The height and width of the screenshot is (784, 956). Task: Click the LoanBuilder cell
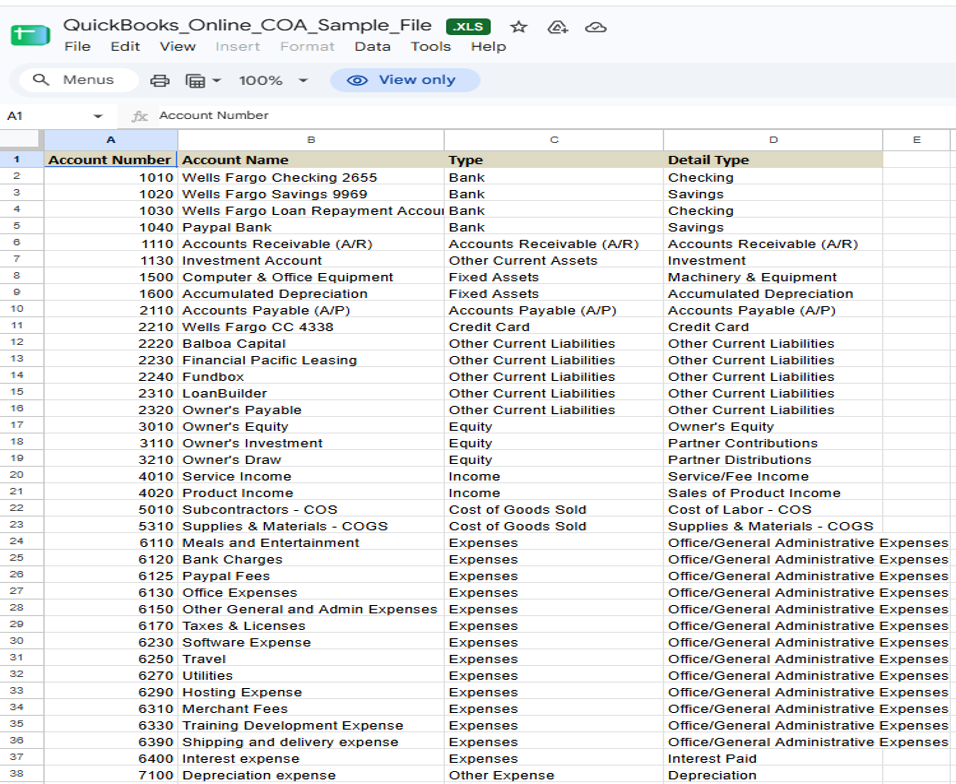tap(311, 393)
